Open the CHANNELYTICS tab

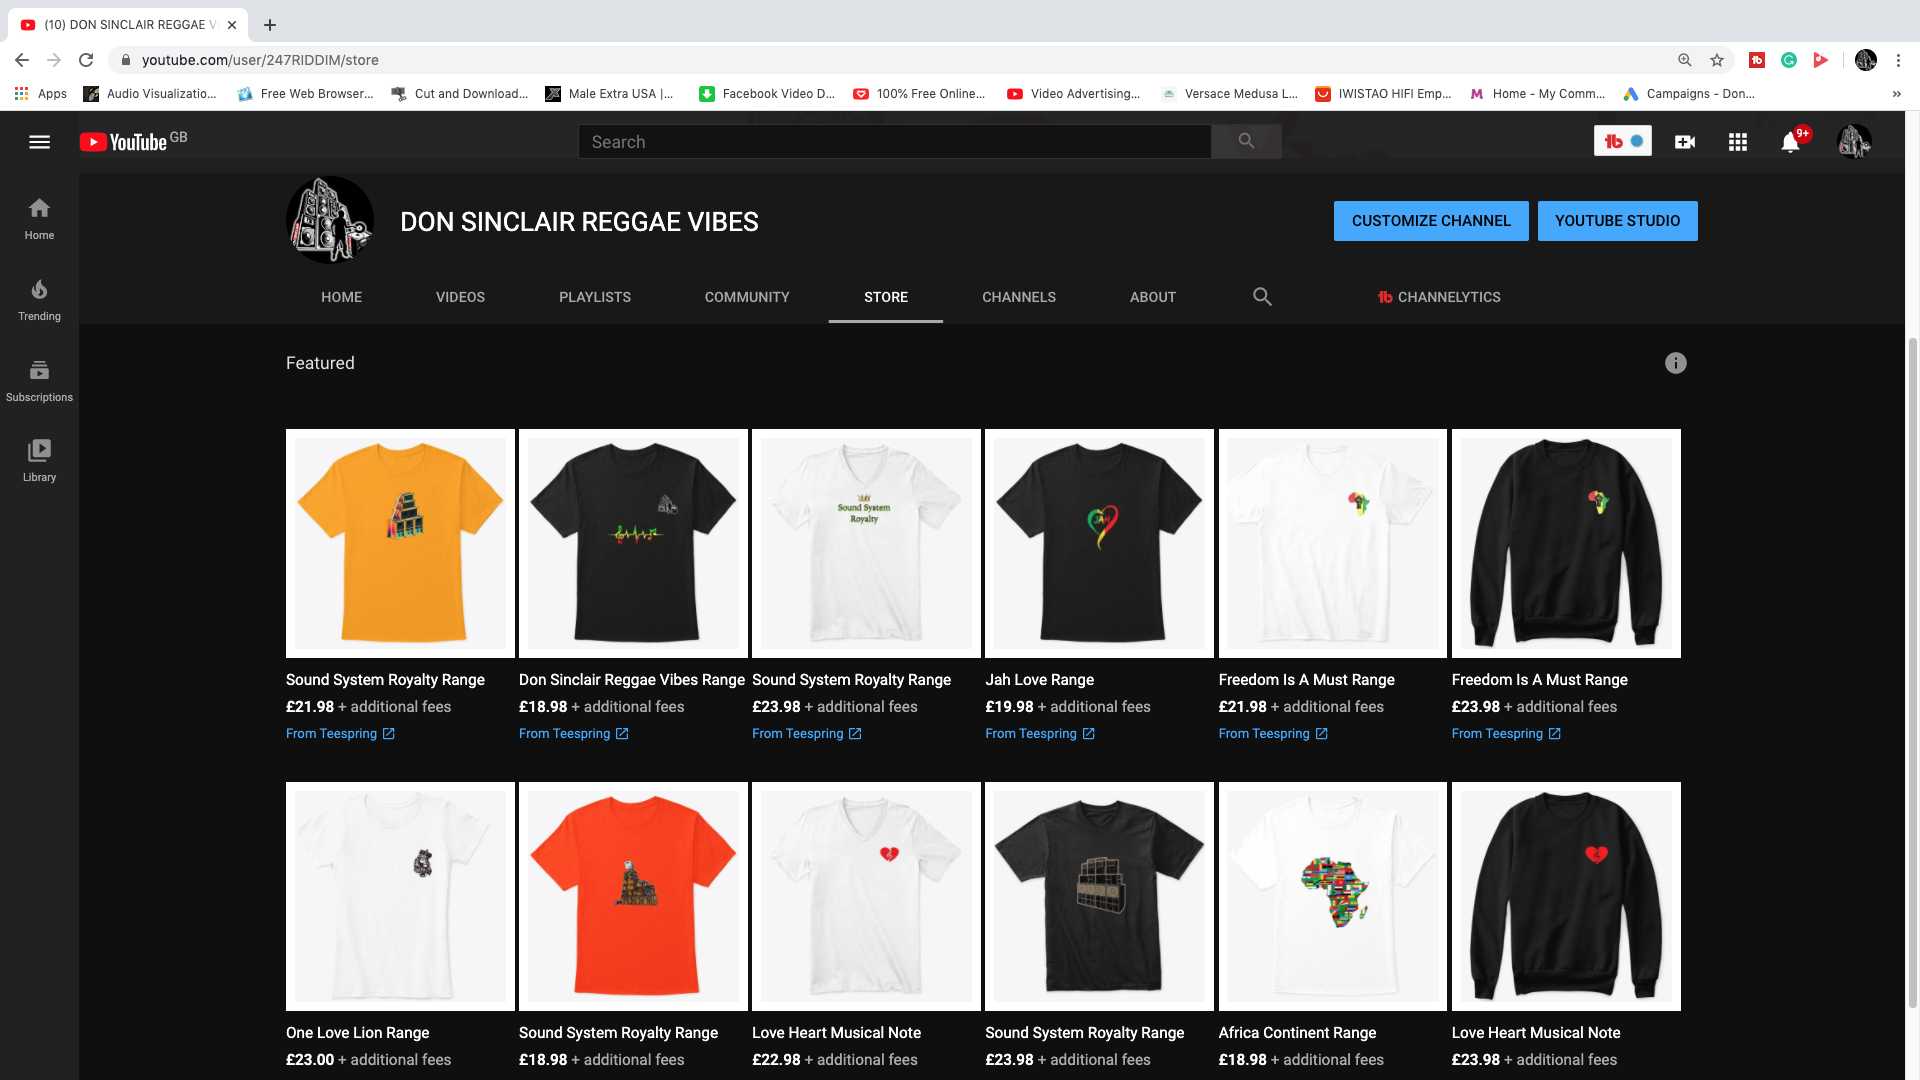click(x=1439, y=297)
